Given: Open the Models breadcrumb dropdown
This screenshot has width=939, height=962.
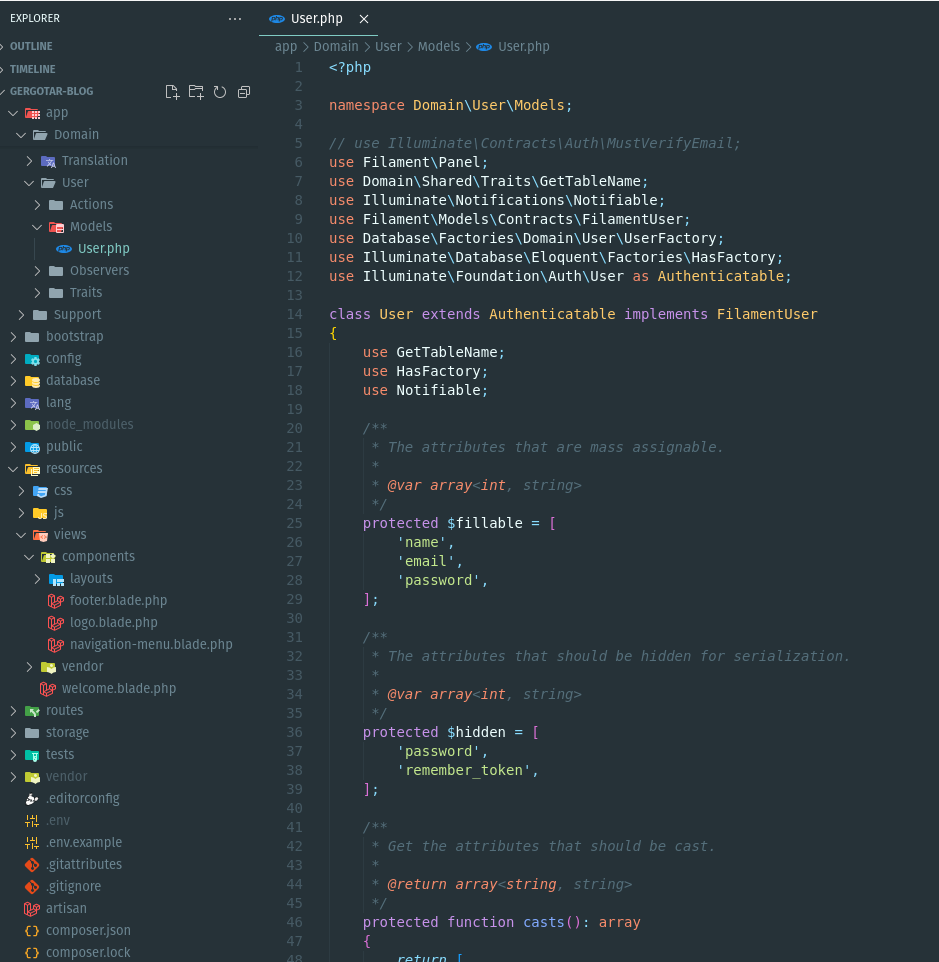Looking at the screenshot, I should pos(437,46).
